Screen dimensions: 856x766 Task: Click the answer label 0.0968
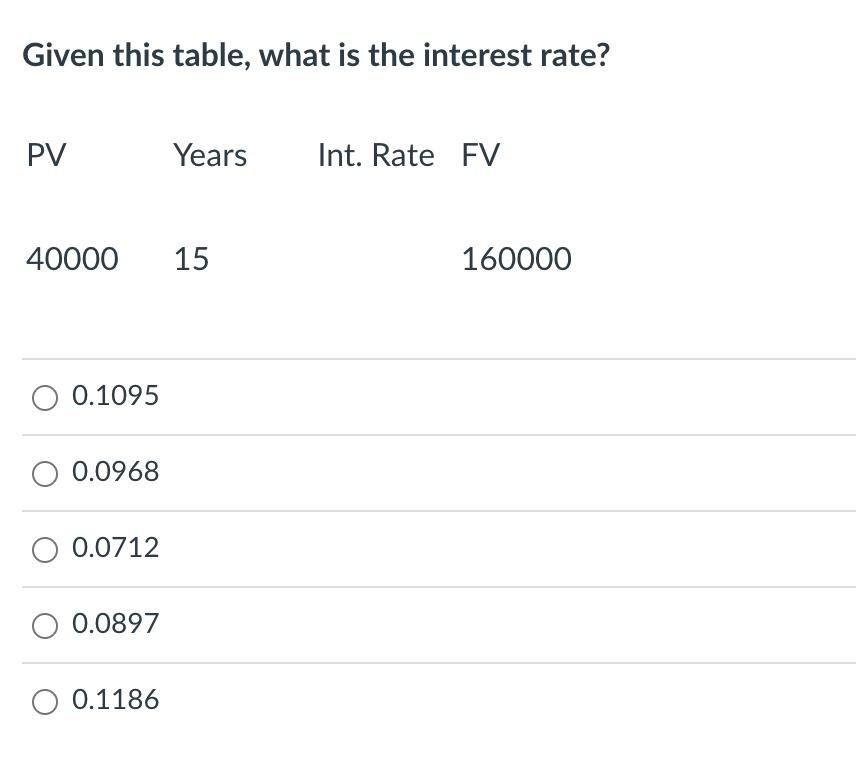point(116,471)
